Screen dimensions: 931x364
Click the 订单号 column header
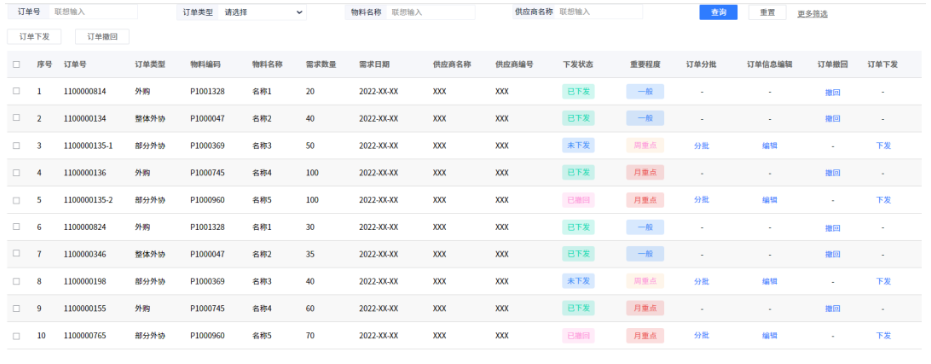pos(75,64)
